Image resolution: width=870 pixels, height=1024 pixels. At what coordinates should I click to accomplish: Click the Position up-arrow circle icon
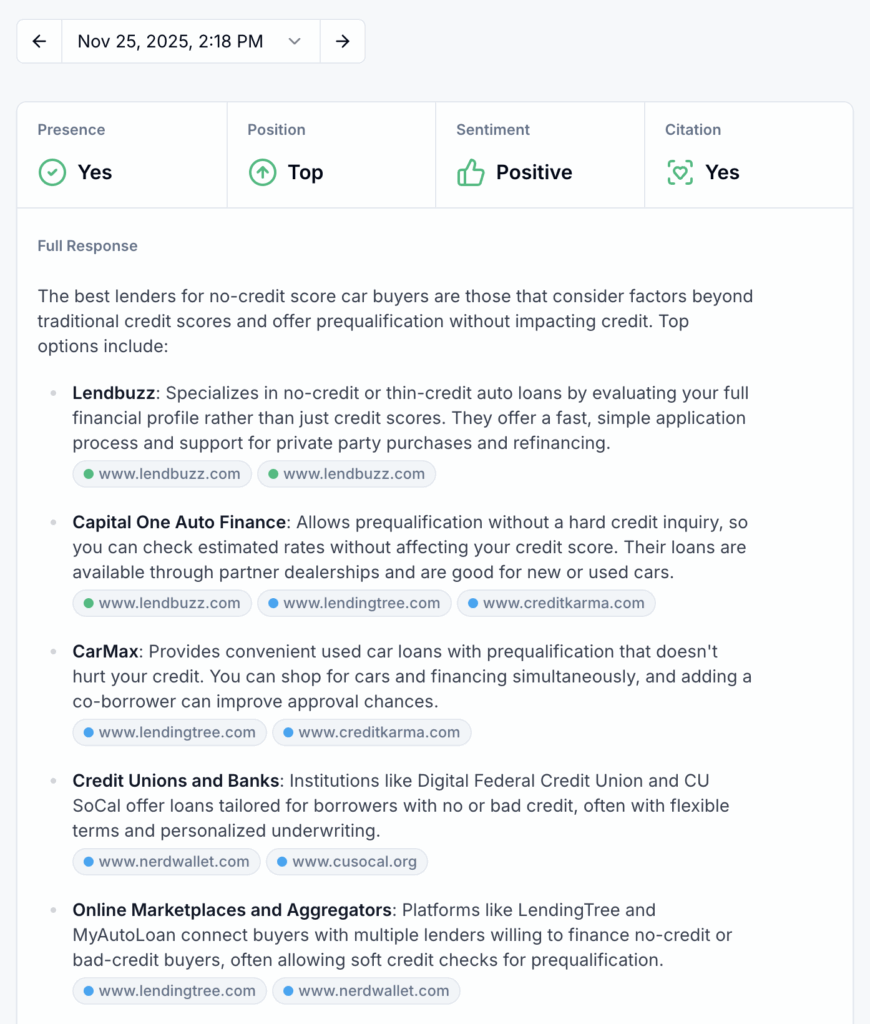tap(262, 172)
